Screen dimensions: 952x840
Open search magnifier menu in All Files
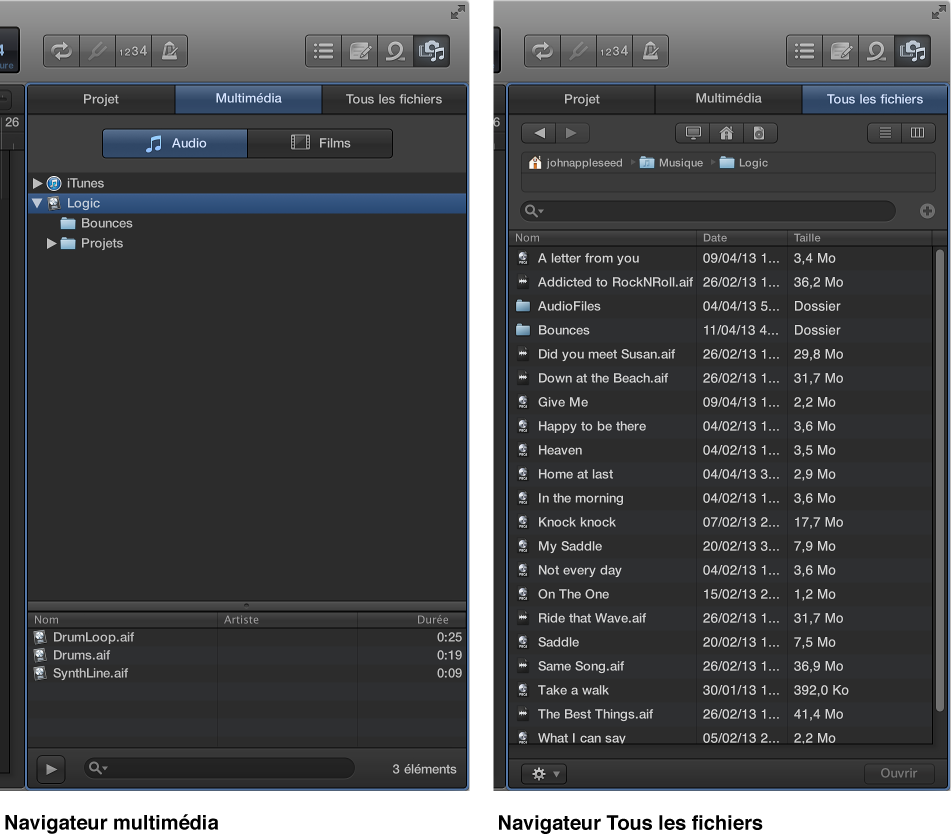(x=534, y=211)
